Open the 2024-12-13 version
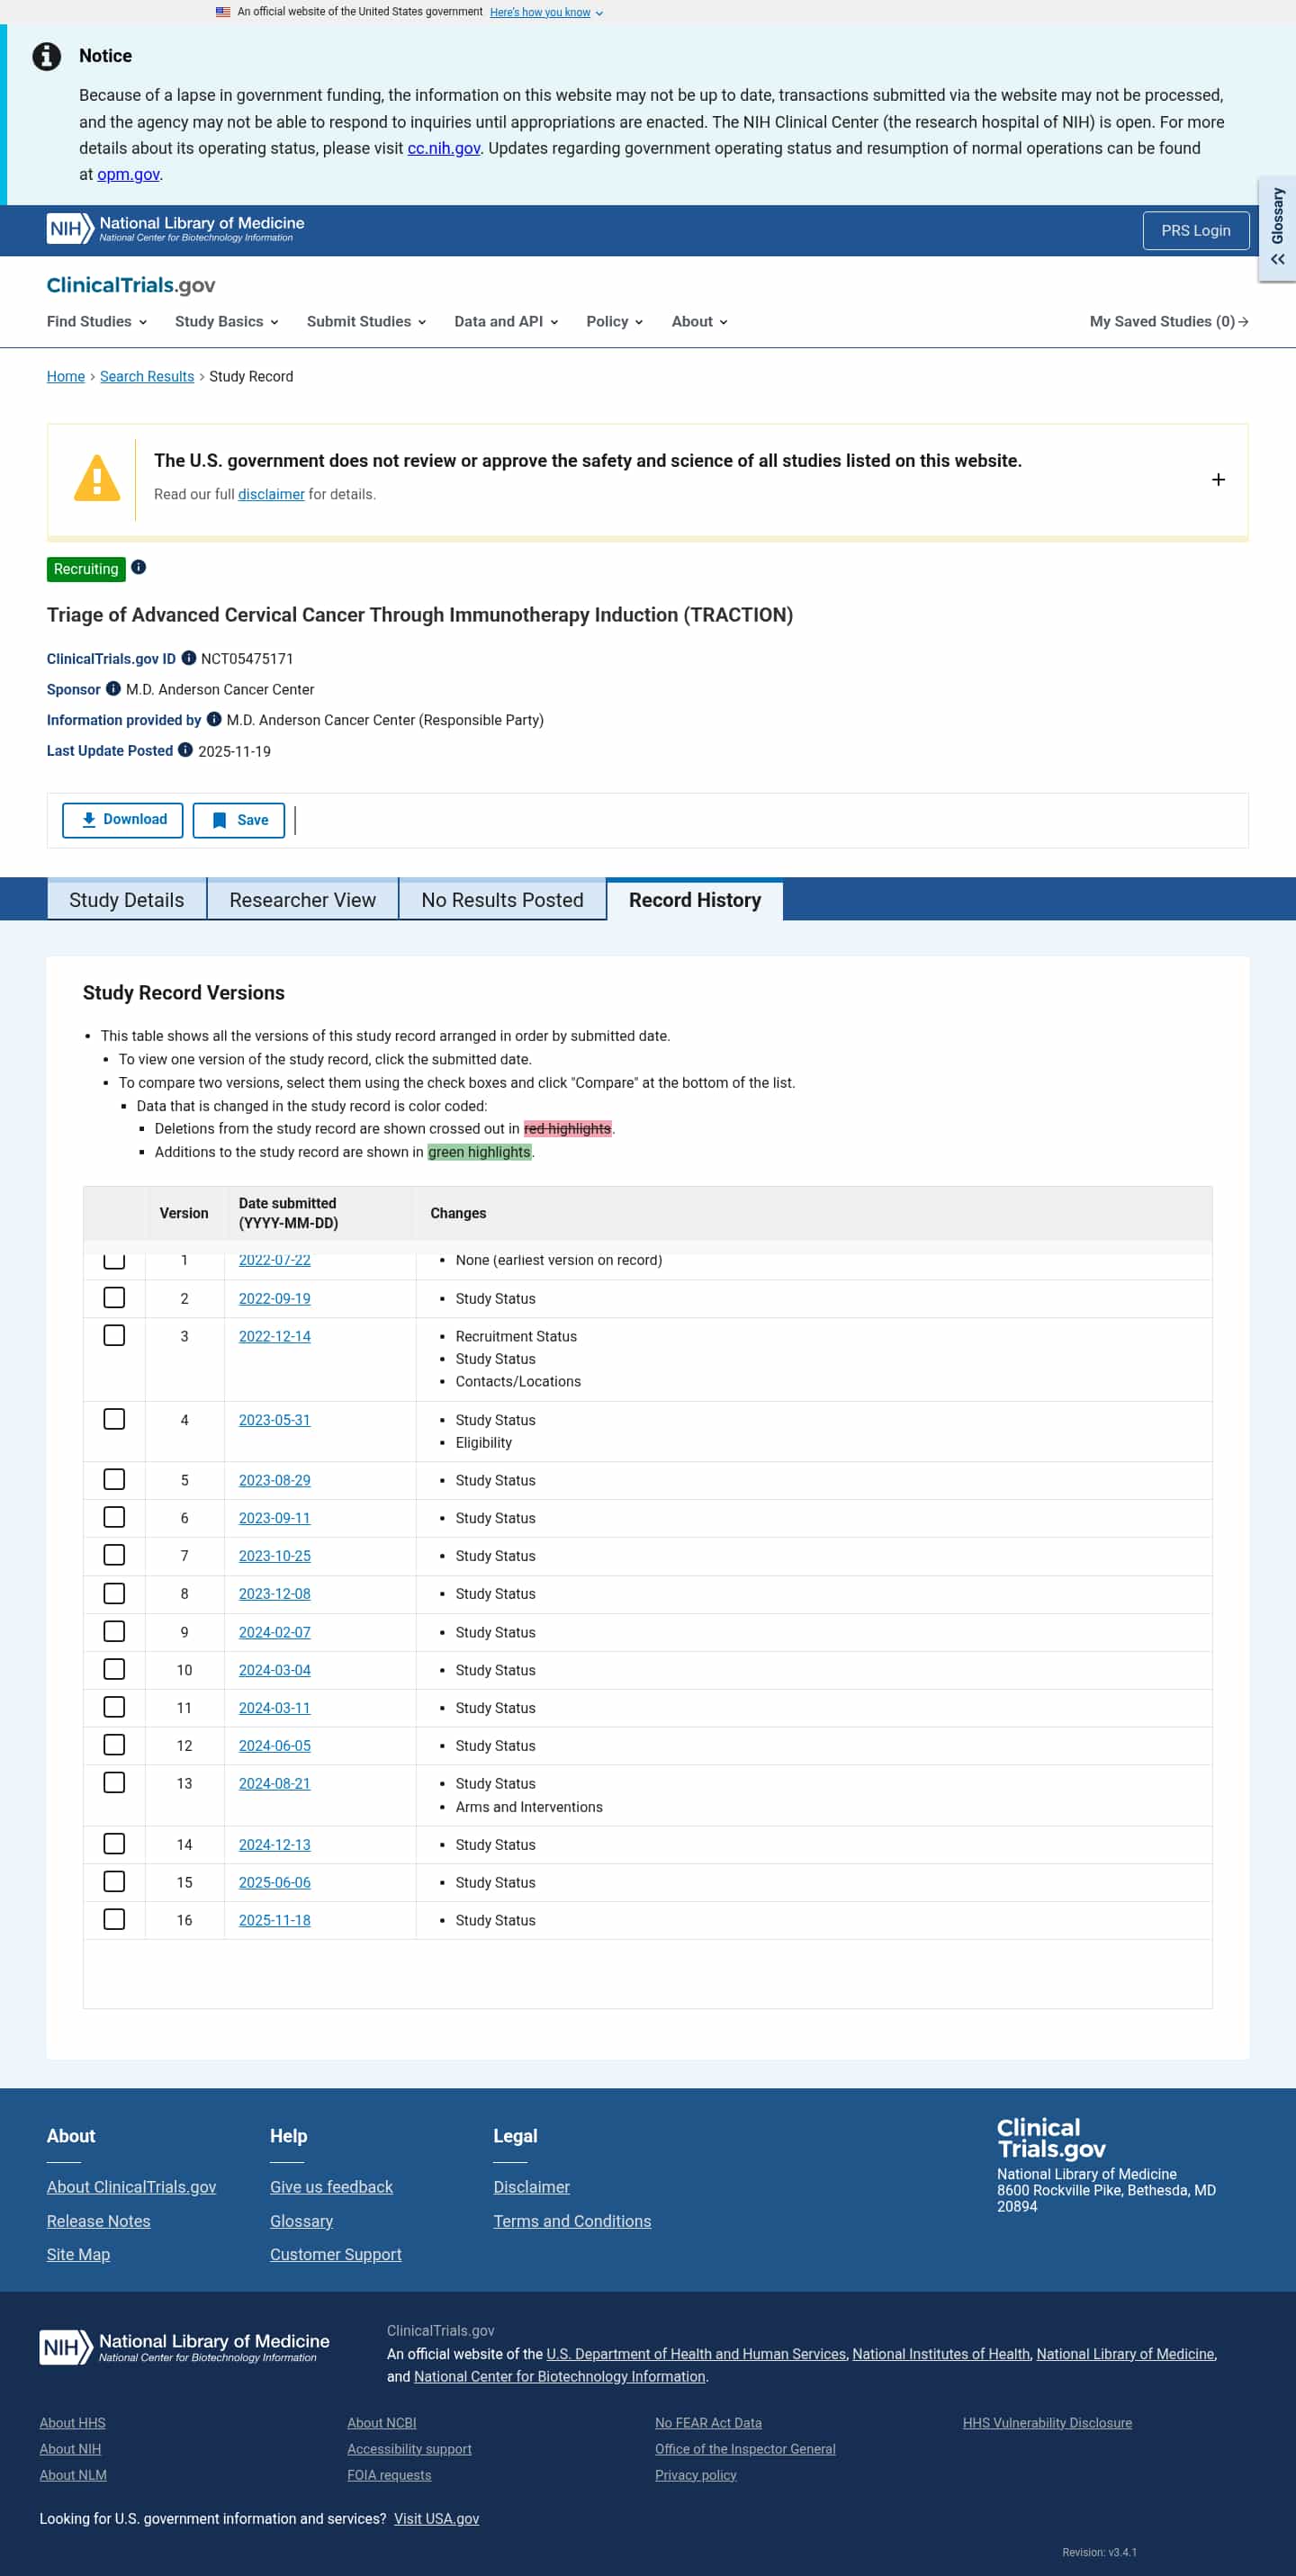This screenshot has width=1296, height=2576. pyautogui.click(x=275, y=1844)
